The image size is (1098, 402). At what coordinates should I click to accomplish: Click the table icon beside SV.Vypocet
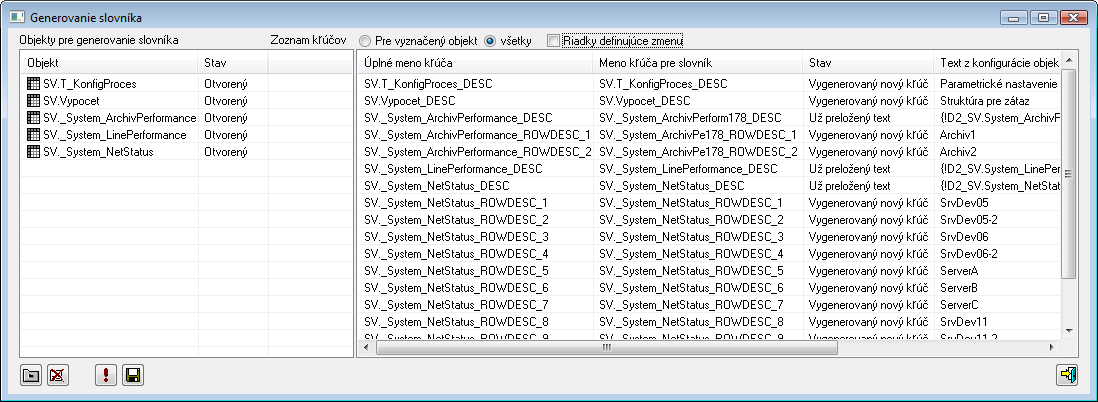[x=34, y=101]
